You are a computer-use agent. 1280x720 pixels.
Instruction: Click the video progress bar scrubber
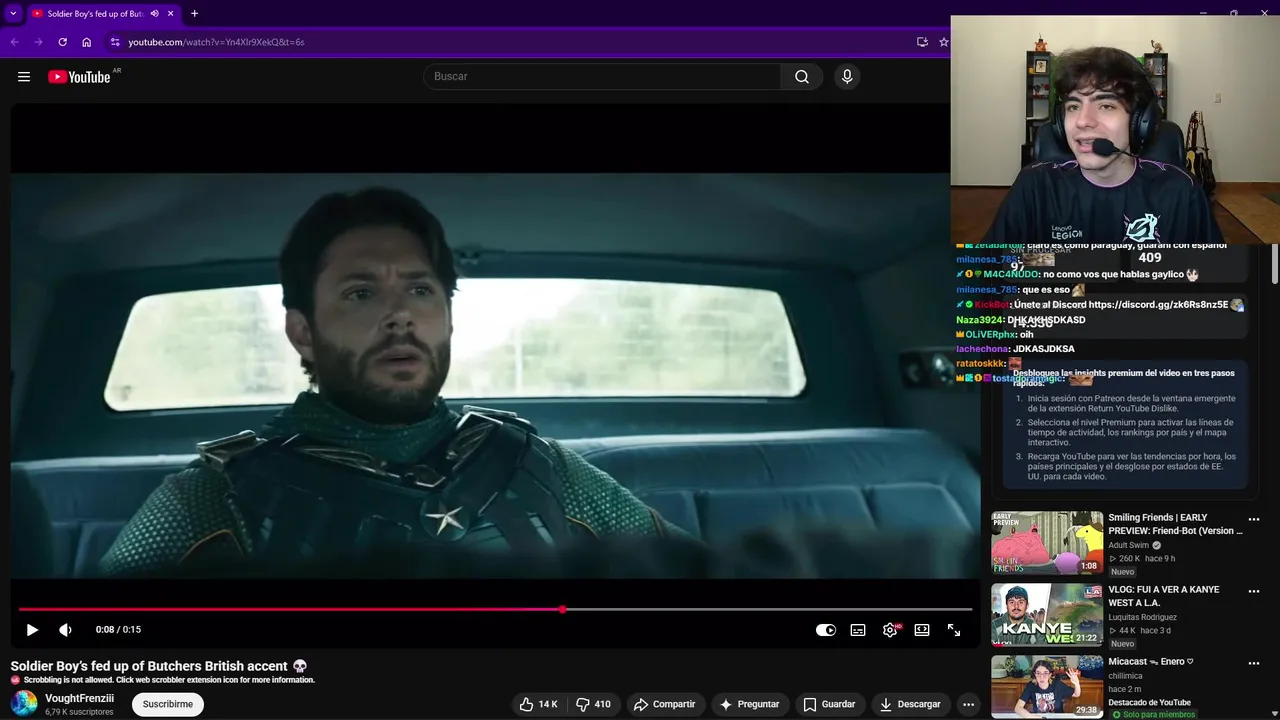[x=562, y=609]
